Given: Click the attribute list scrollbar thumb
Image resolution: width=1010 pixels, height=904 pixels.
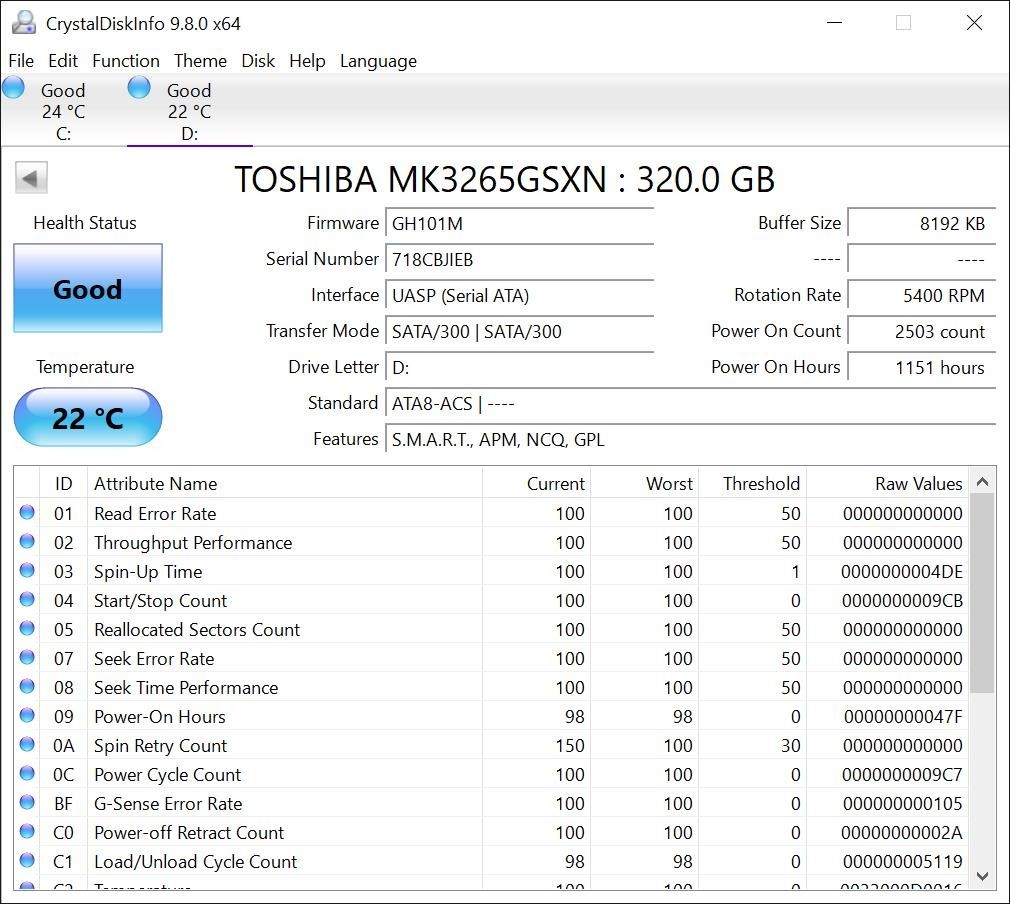Looking at the screenshot, I should pyautogui.click(x=982, y=593).
